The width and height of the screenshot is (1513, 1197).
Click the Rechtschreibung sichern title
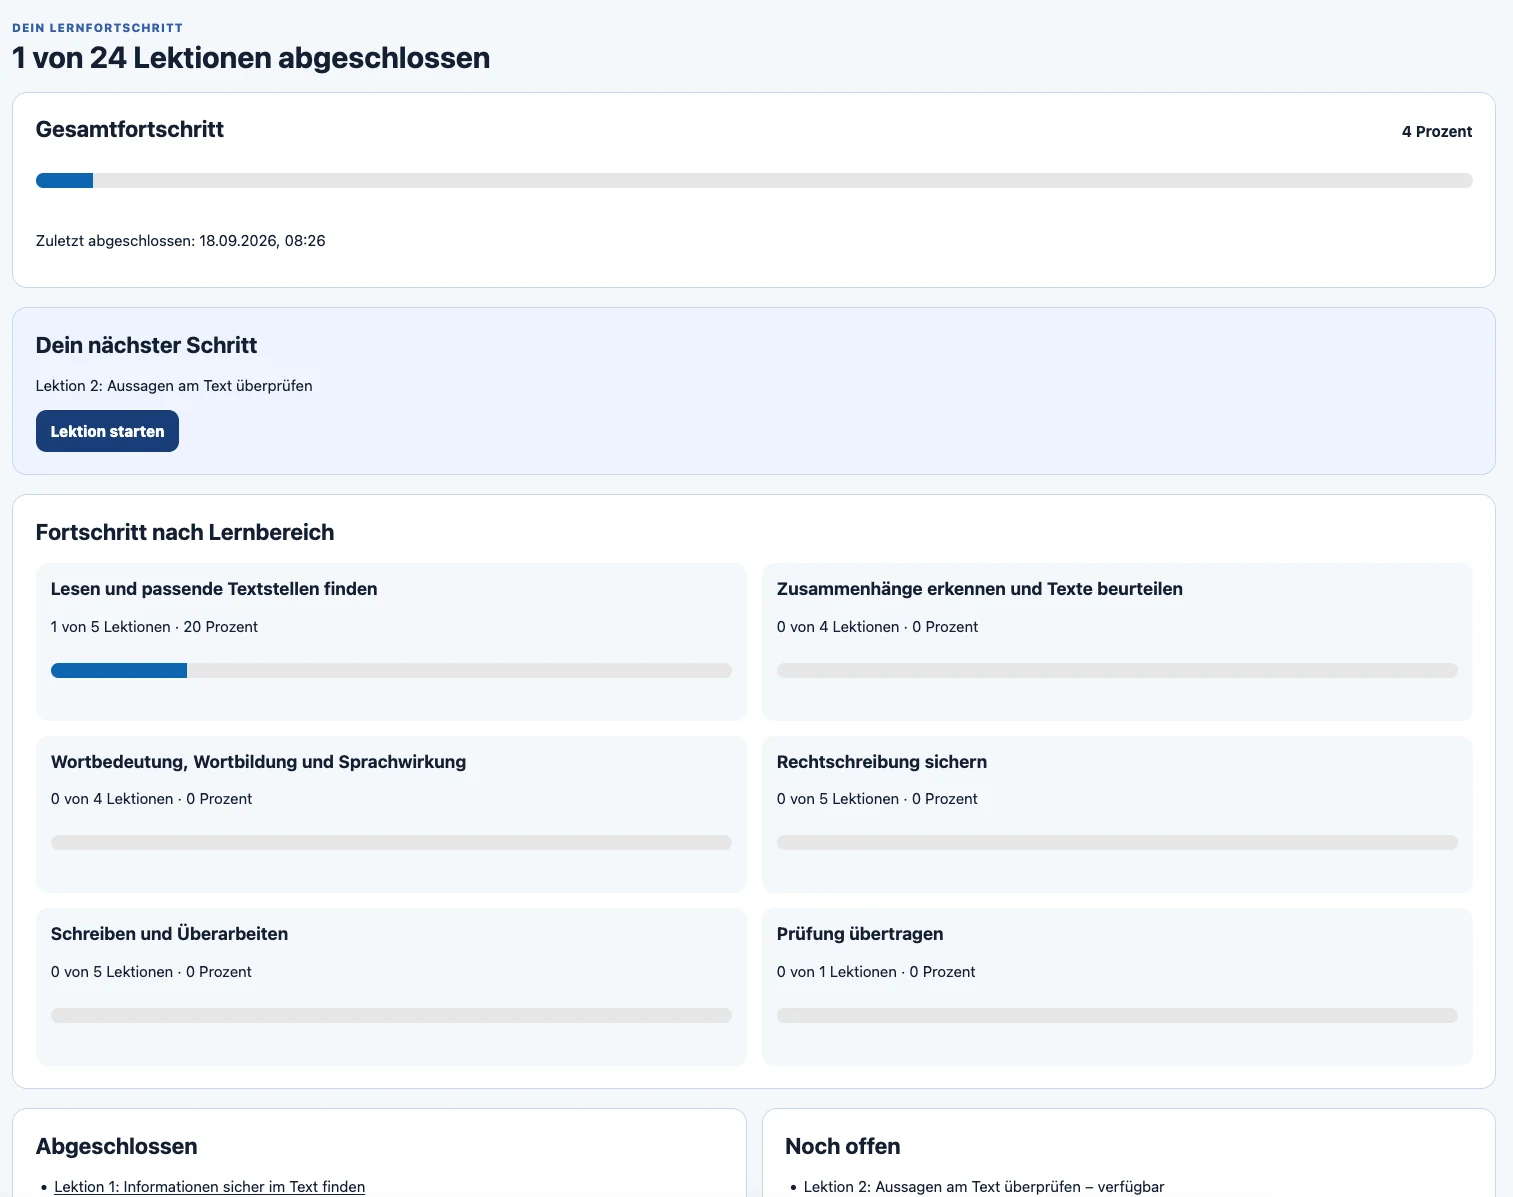click(x=882, y=762)
